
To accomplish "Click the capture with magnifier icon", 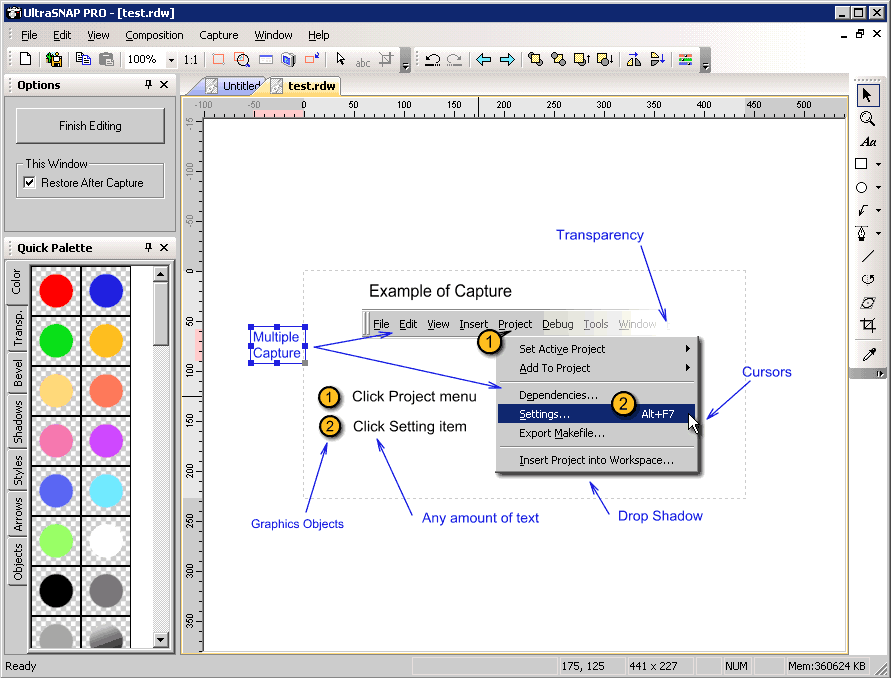I will (242, 59).
